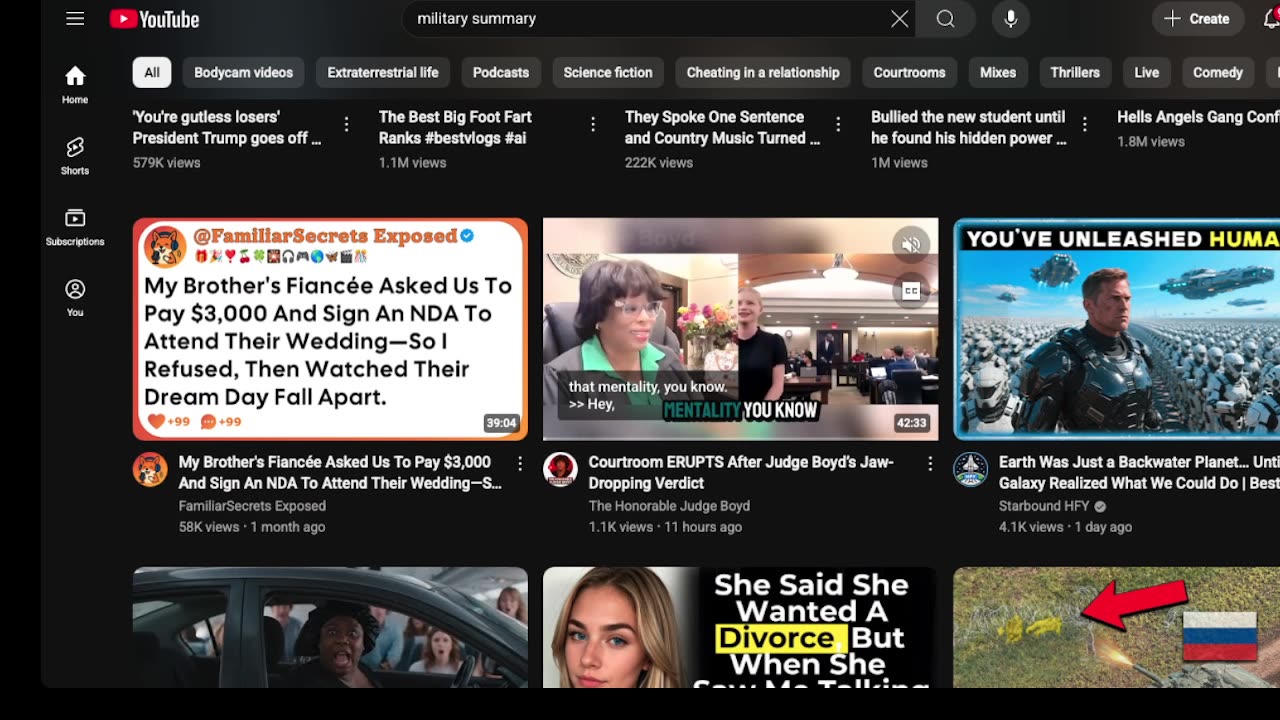Select the Bodycam videos chip
This screenshot has width=1280, height=720.
pos(243,72)
